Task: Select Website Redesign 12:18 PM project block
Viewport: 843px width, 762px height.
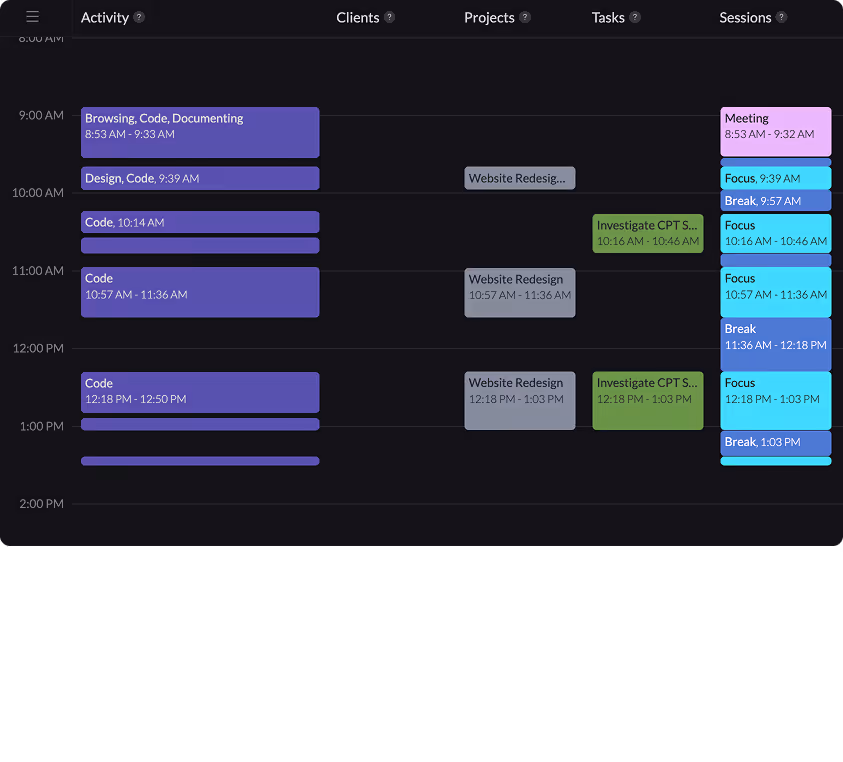Action: [x=520, y=401]
